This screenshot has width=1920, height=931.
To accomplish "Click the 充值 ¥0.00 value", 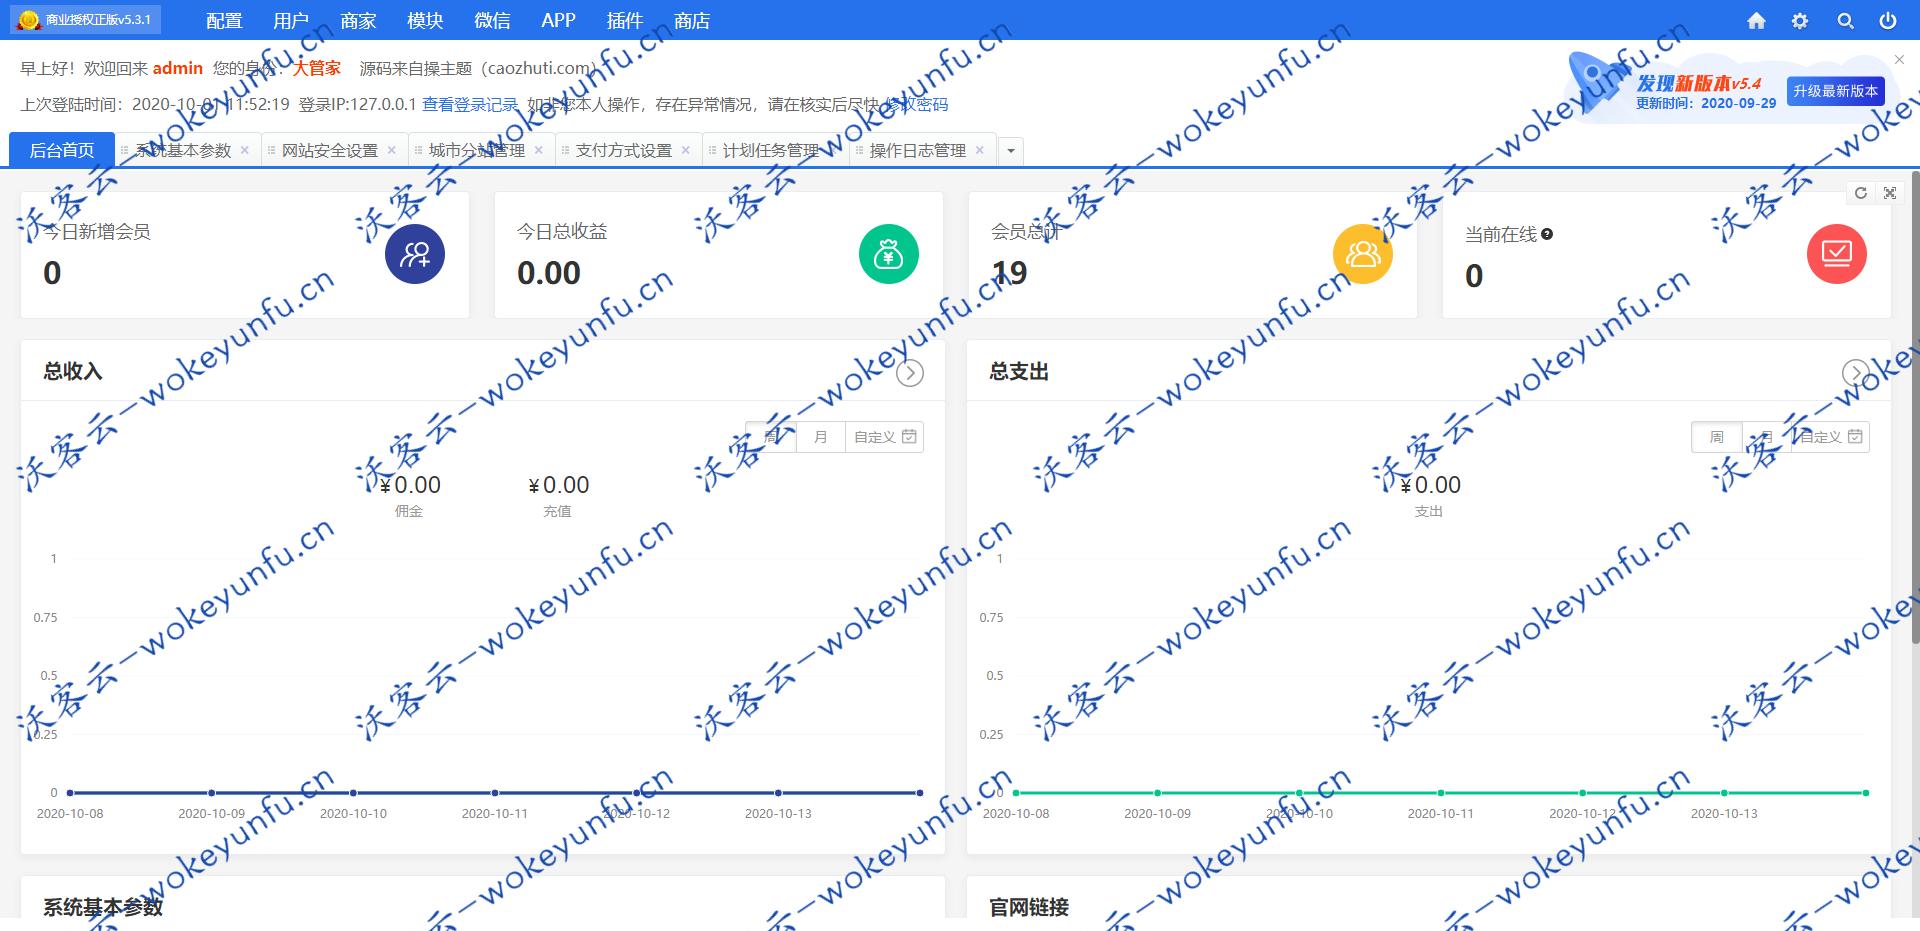I will click(558, 485).
